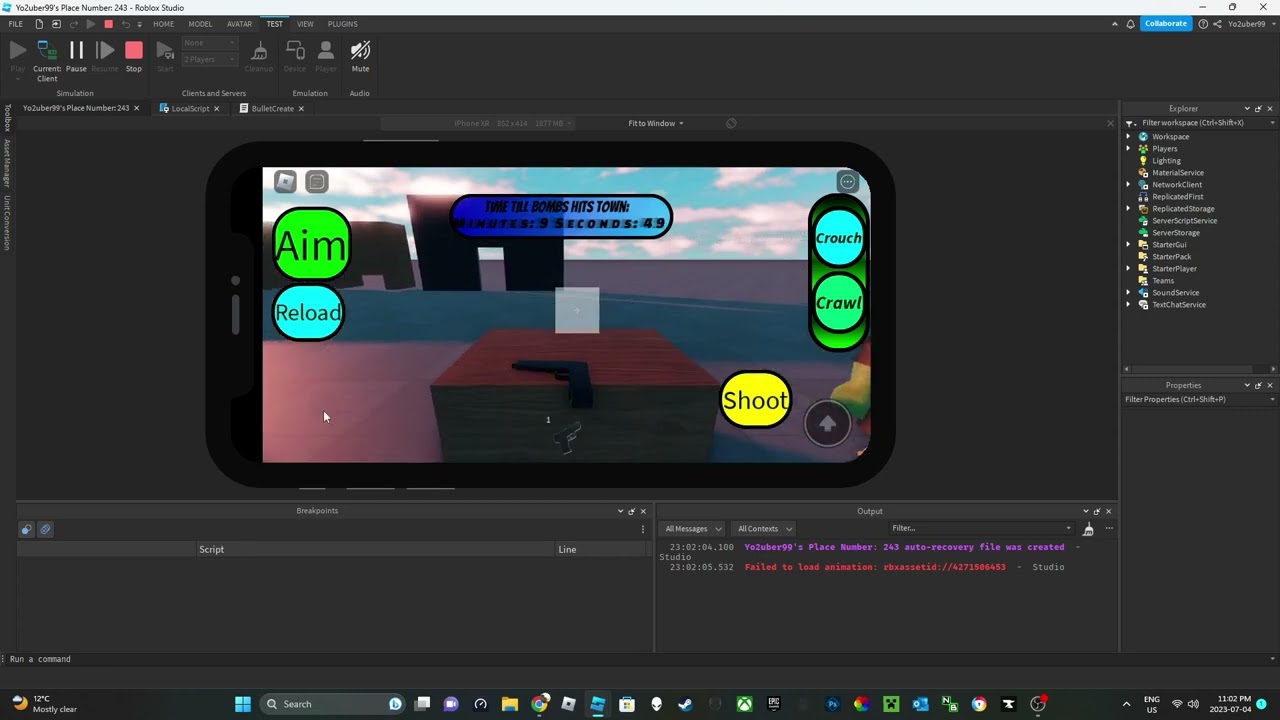The image size is (1280, 720).
Task: Open the 2 Players dropdown
Action: point(210,59)
